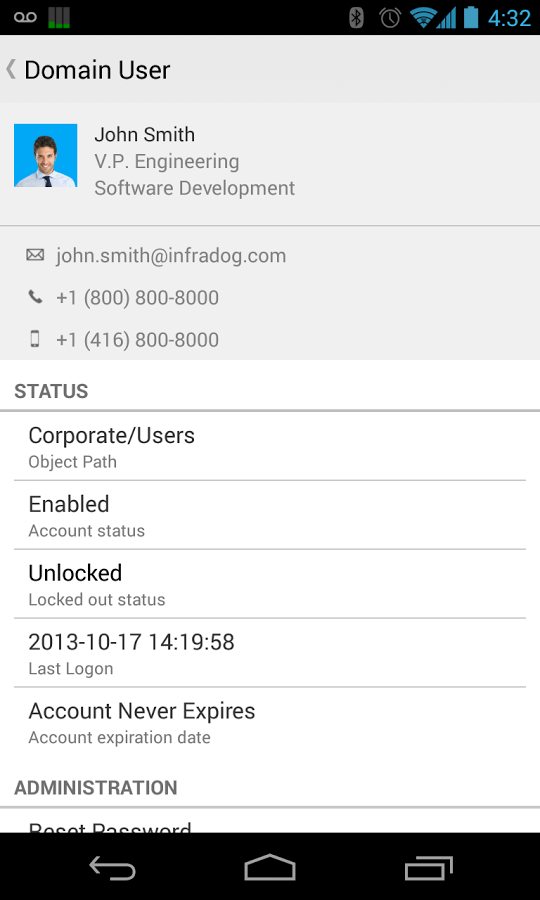Open the recent apps button
The width and height of the screenshot is (540, 900).
[428, 867]
